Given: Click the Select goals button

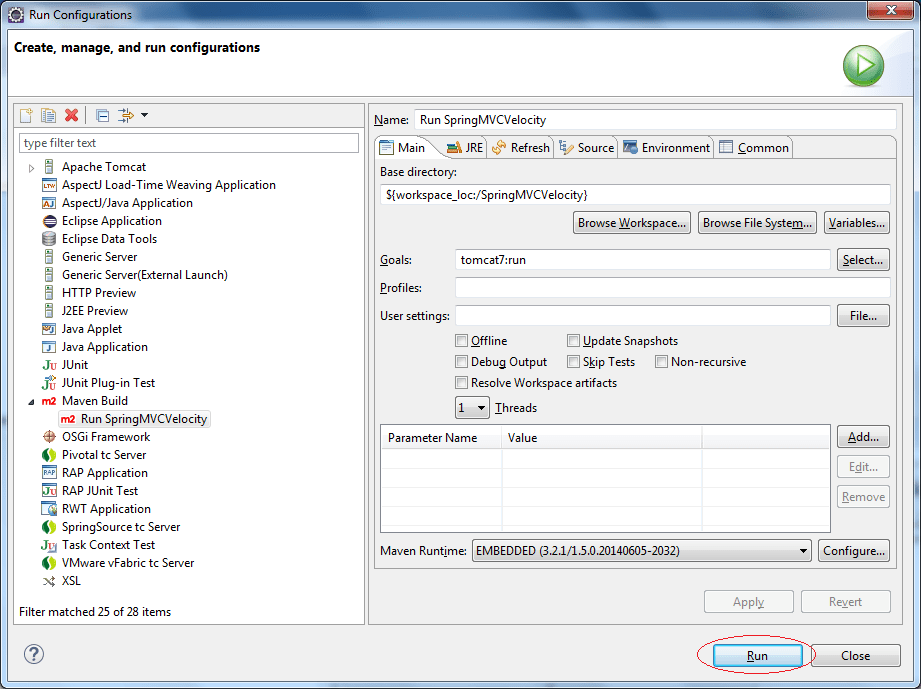Looking at the screenshot, I should [863, 260].
